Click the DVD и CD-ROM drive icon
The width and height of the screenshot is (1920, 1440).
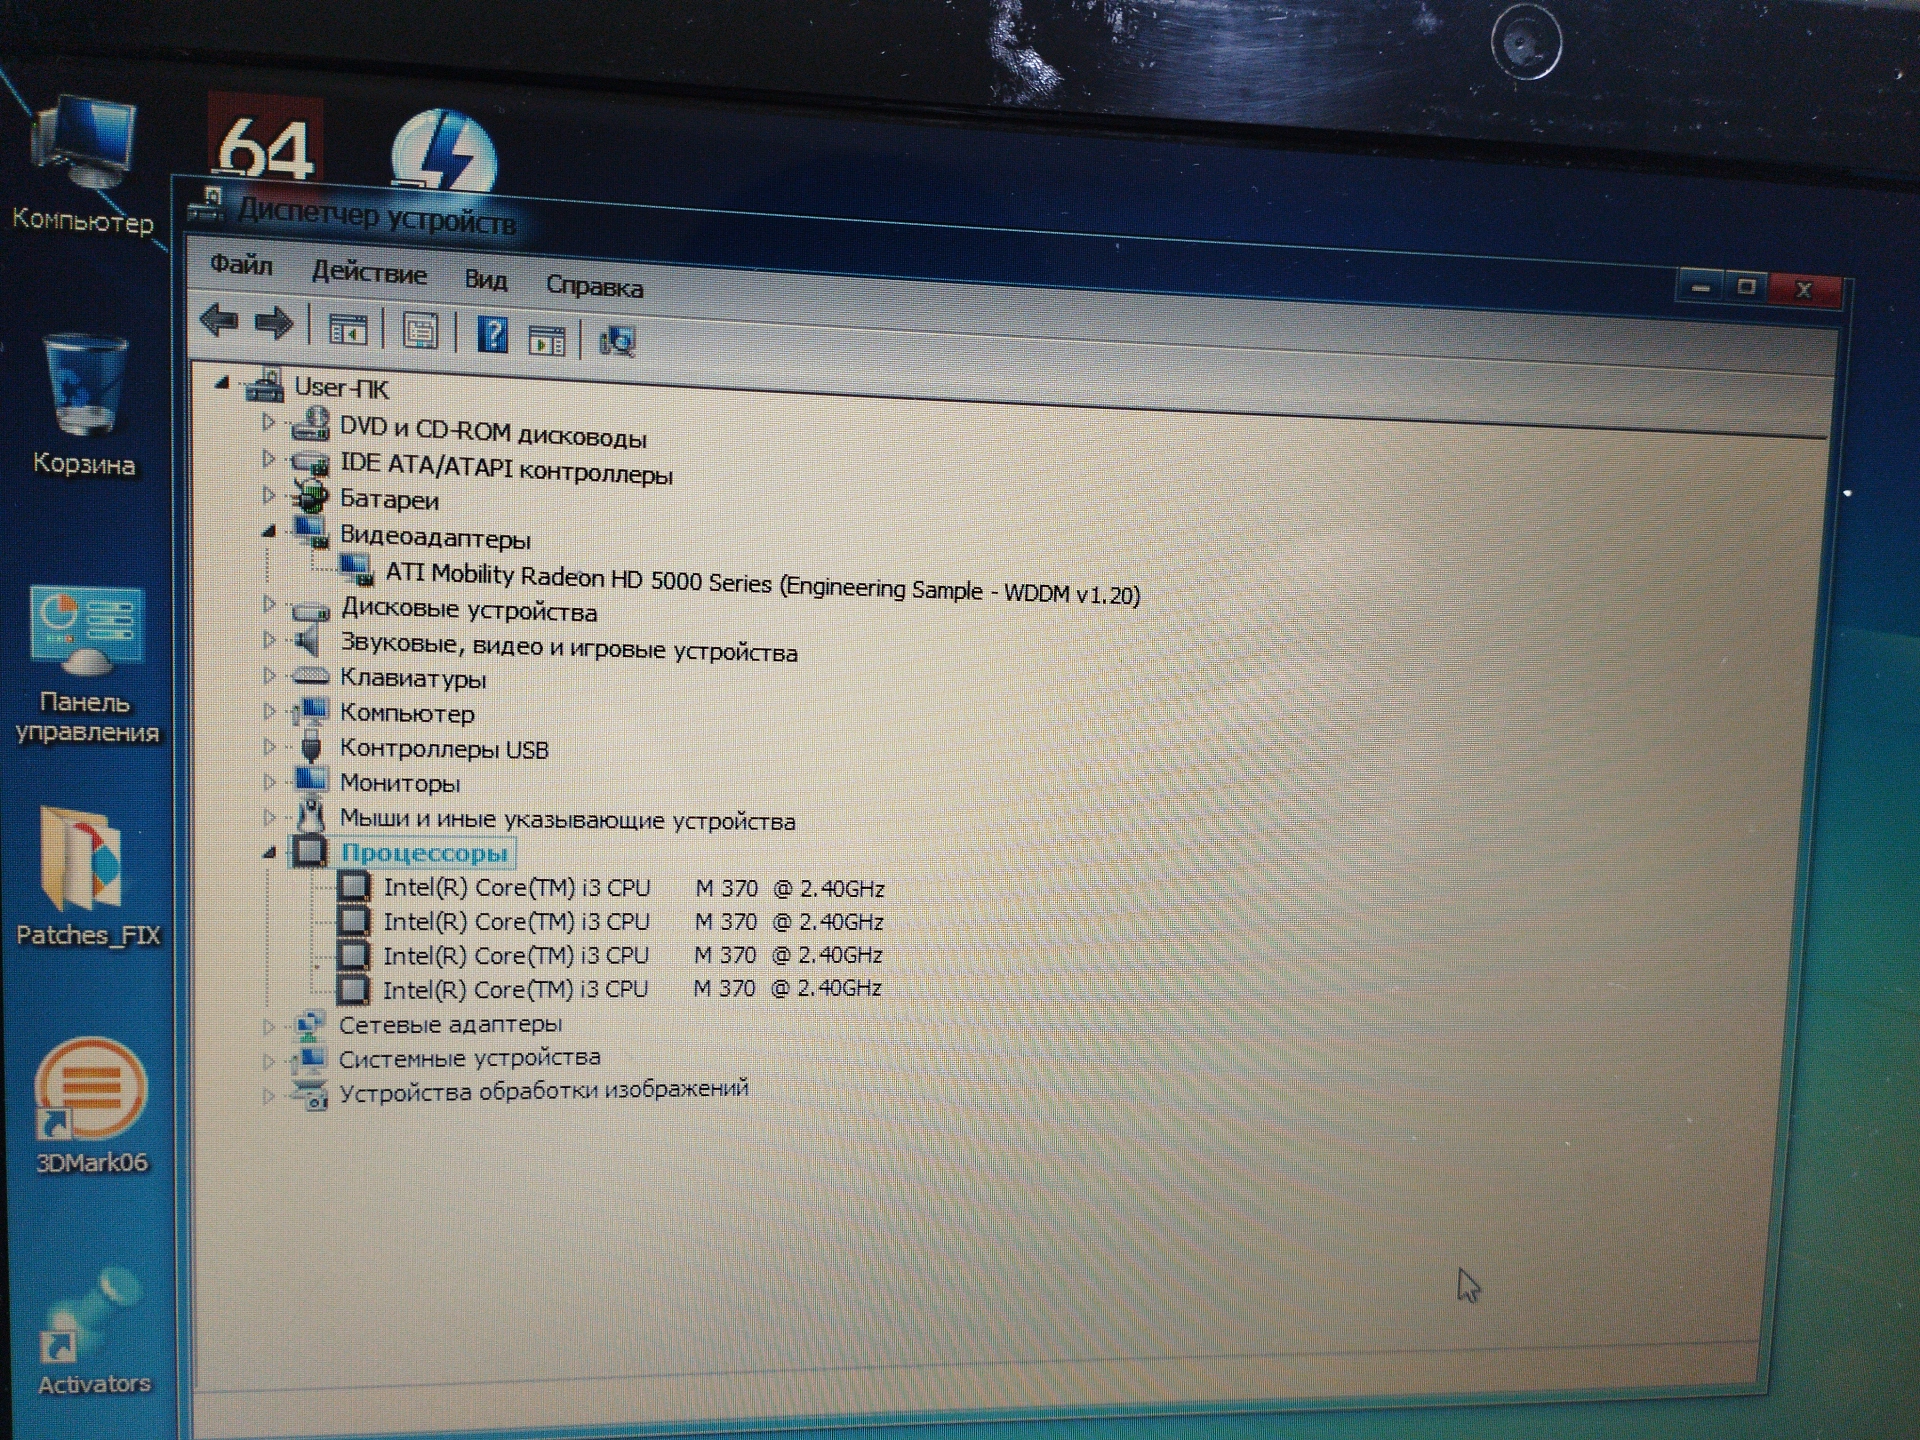(x=310, y=424)
